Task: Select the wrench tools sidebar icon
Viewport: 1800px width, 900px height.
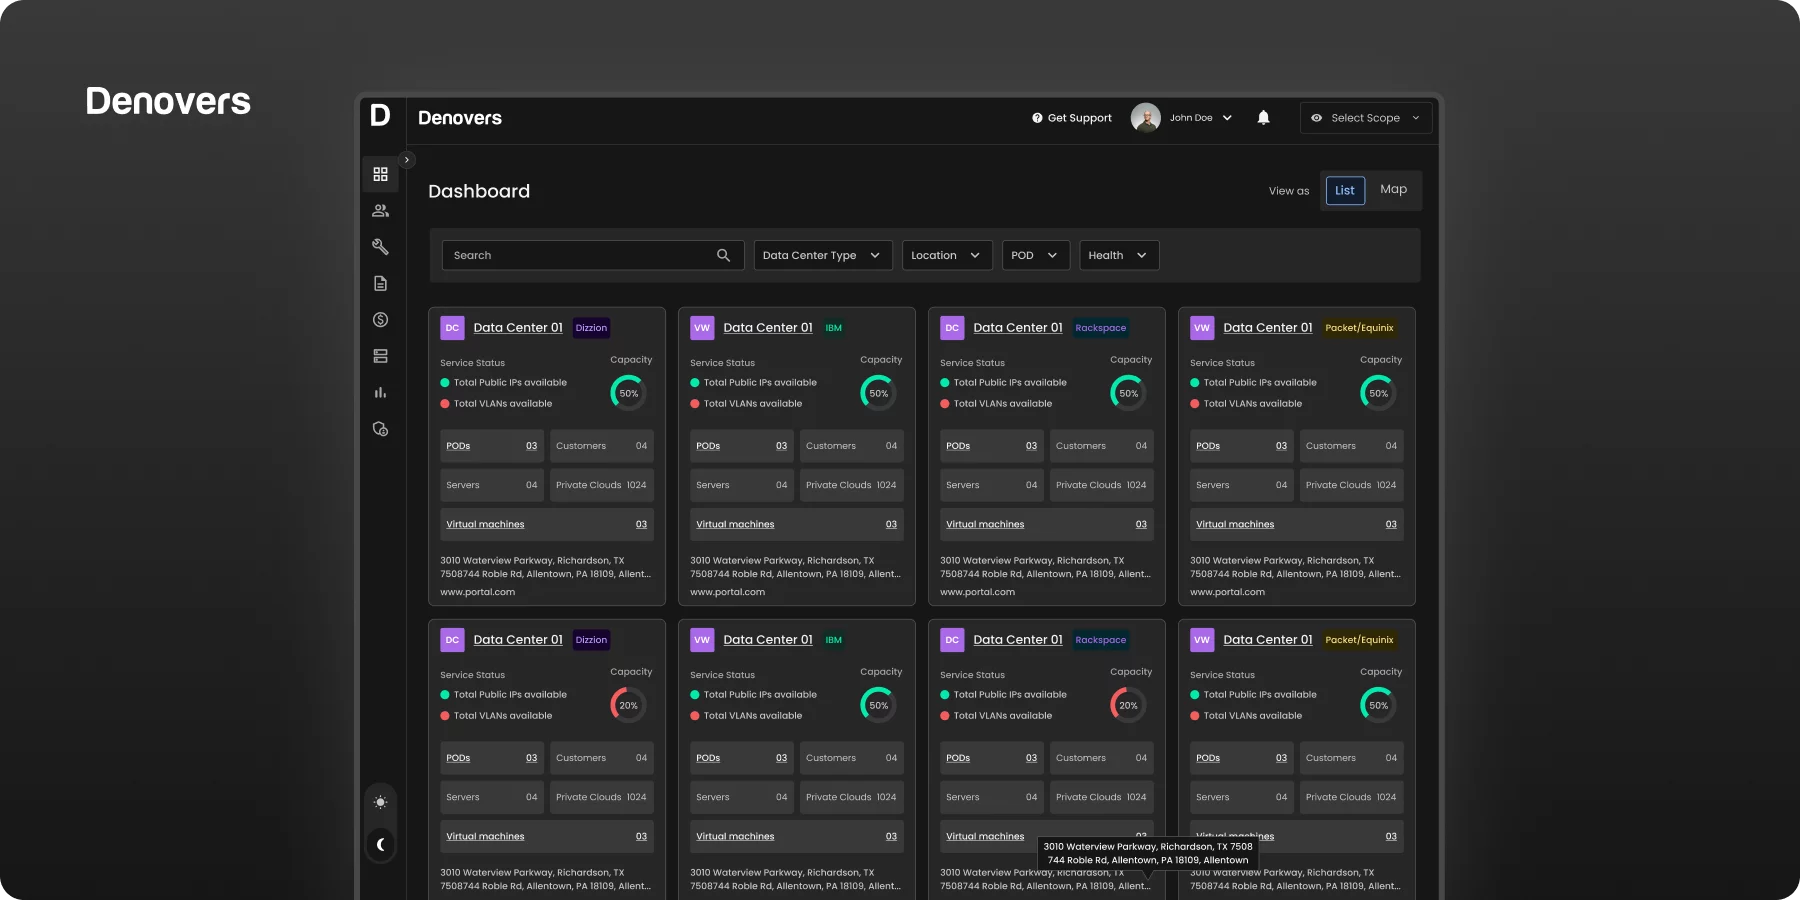Action: [x=380, y=247]
